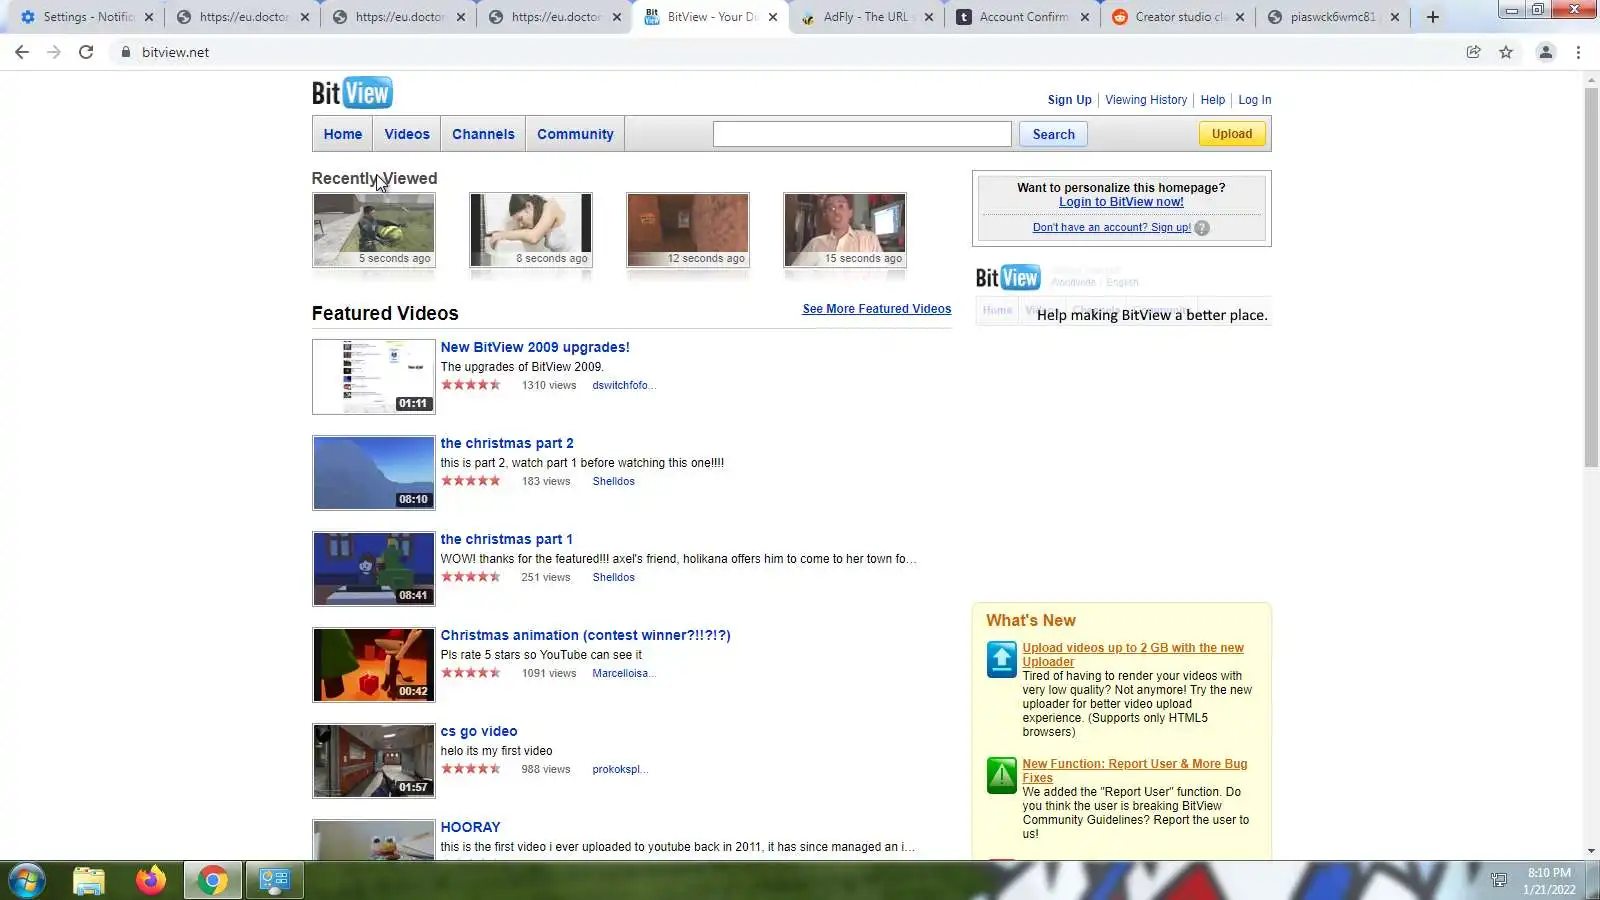Open the Marceliosa channel link
The image size is (1600, 900).
[x=623, y=673]
